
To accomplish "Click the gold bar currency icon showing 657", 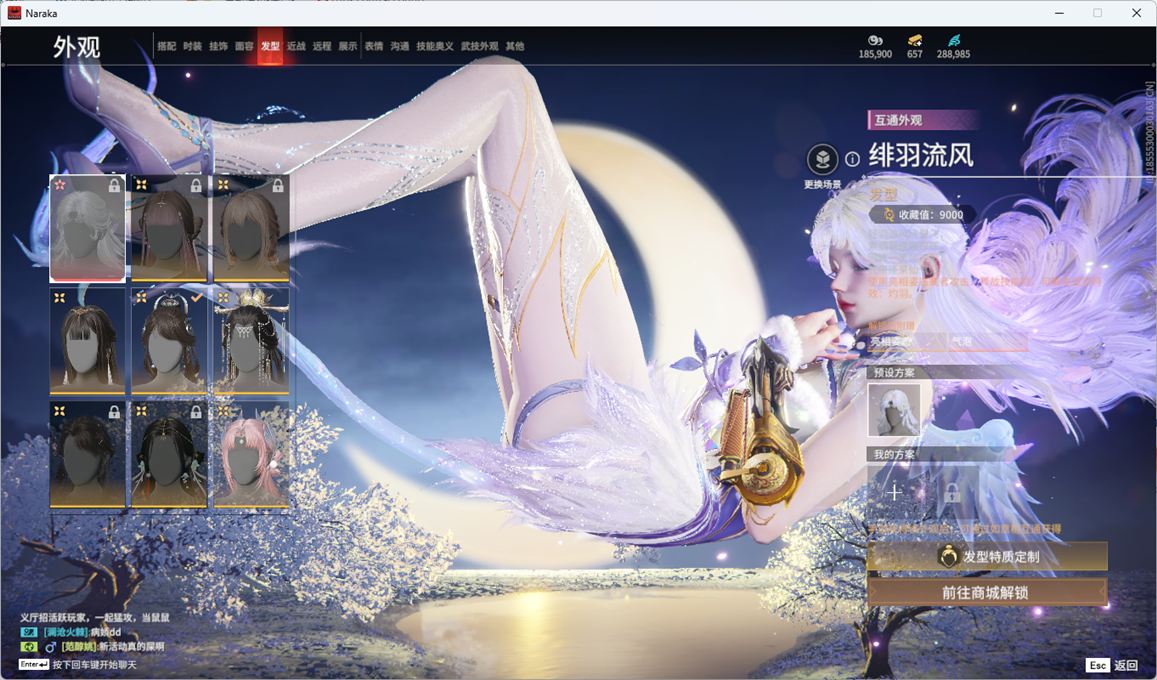I will tap(915, 40).
